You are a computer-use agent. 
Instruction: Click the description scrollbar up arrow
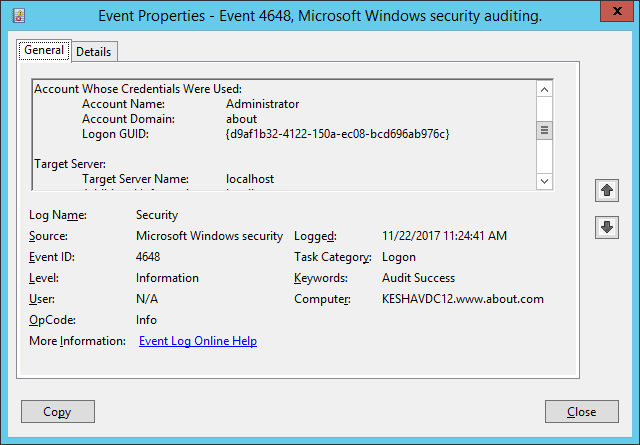point(544,89)
